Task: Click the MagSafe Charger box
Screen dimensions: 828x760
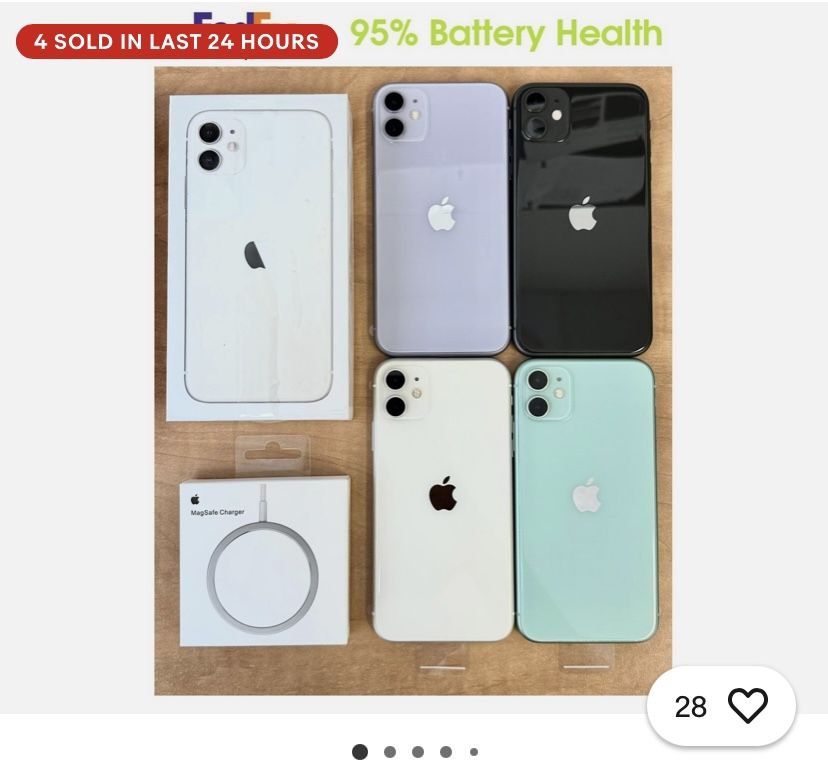Action: click(x=264, y=561)
